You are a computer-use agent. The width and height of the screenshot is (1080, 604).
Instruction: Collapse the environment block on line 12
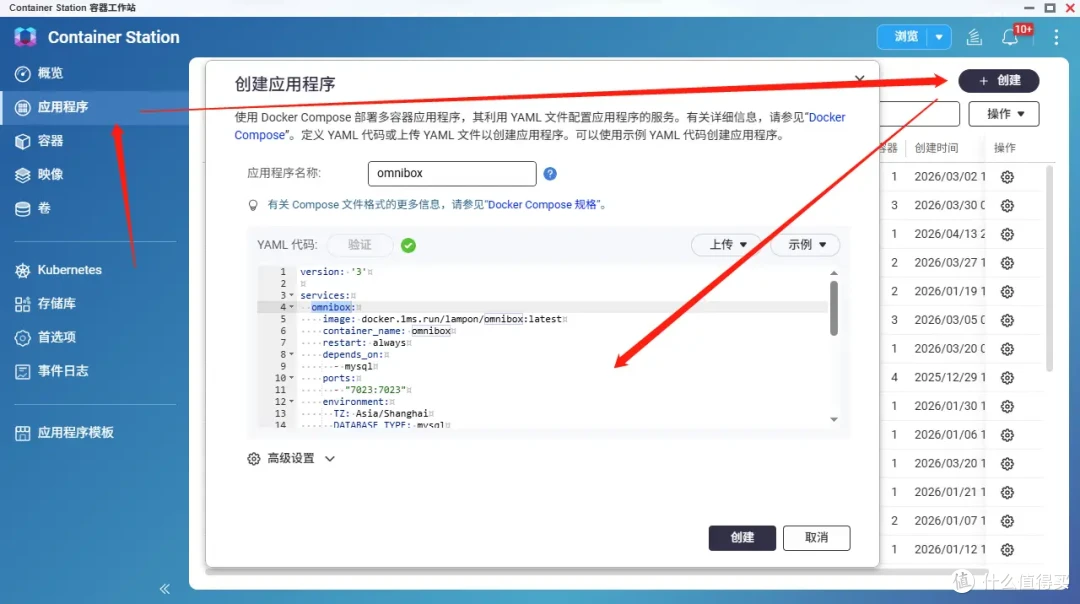(291, 402)
